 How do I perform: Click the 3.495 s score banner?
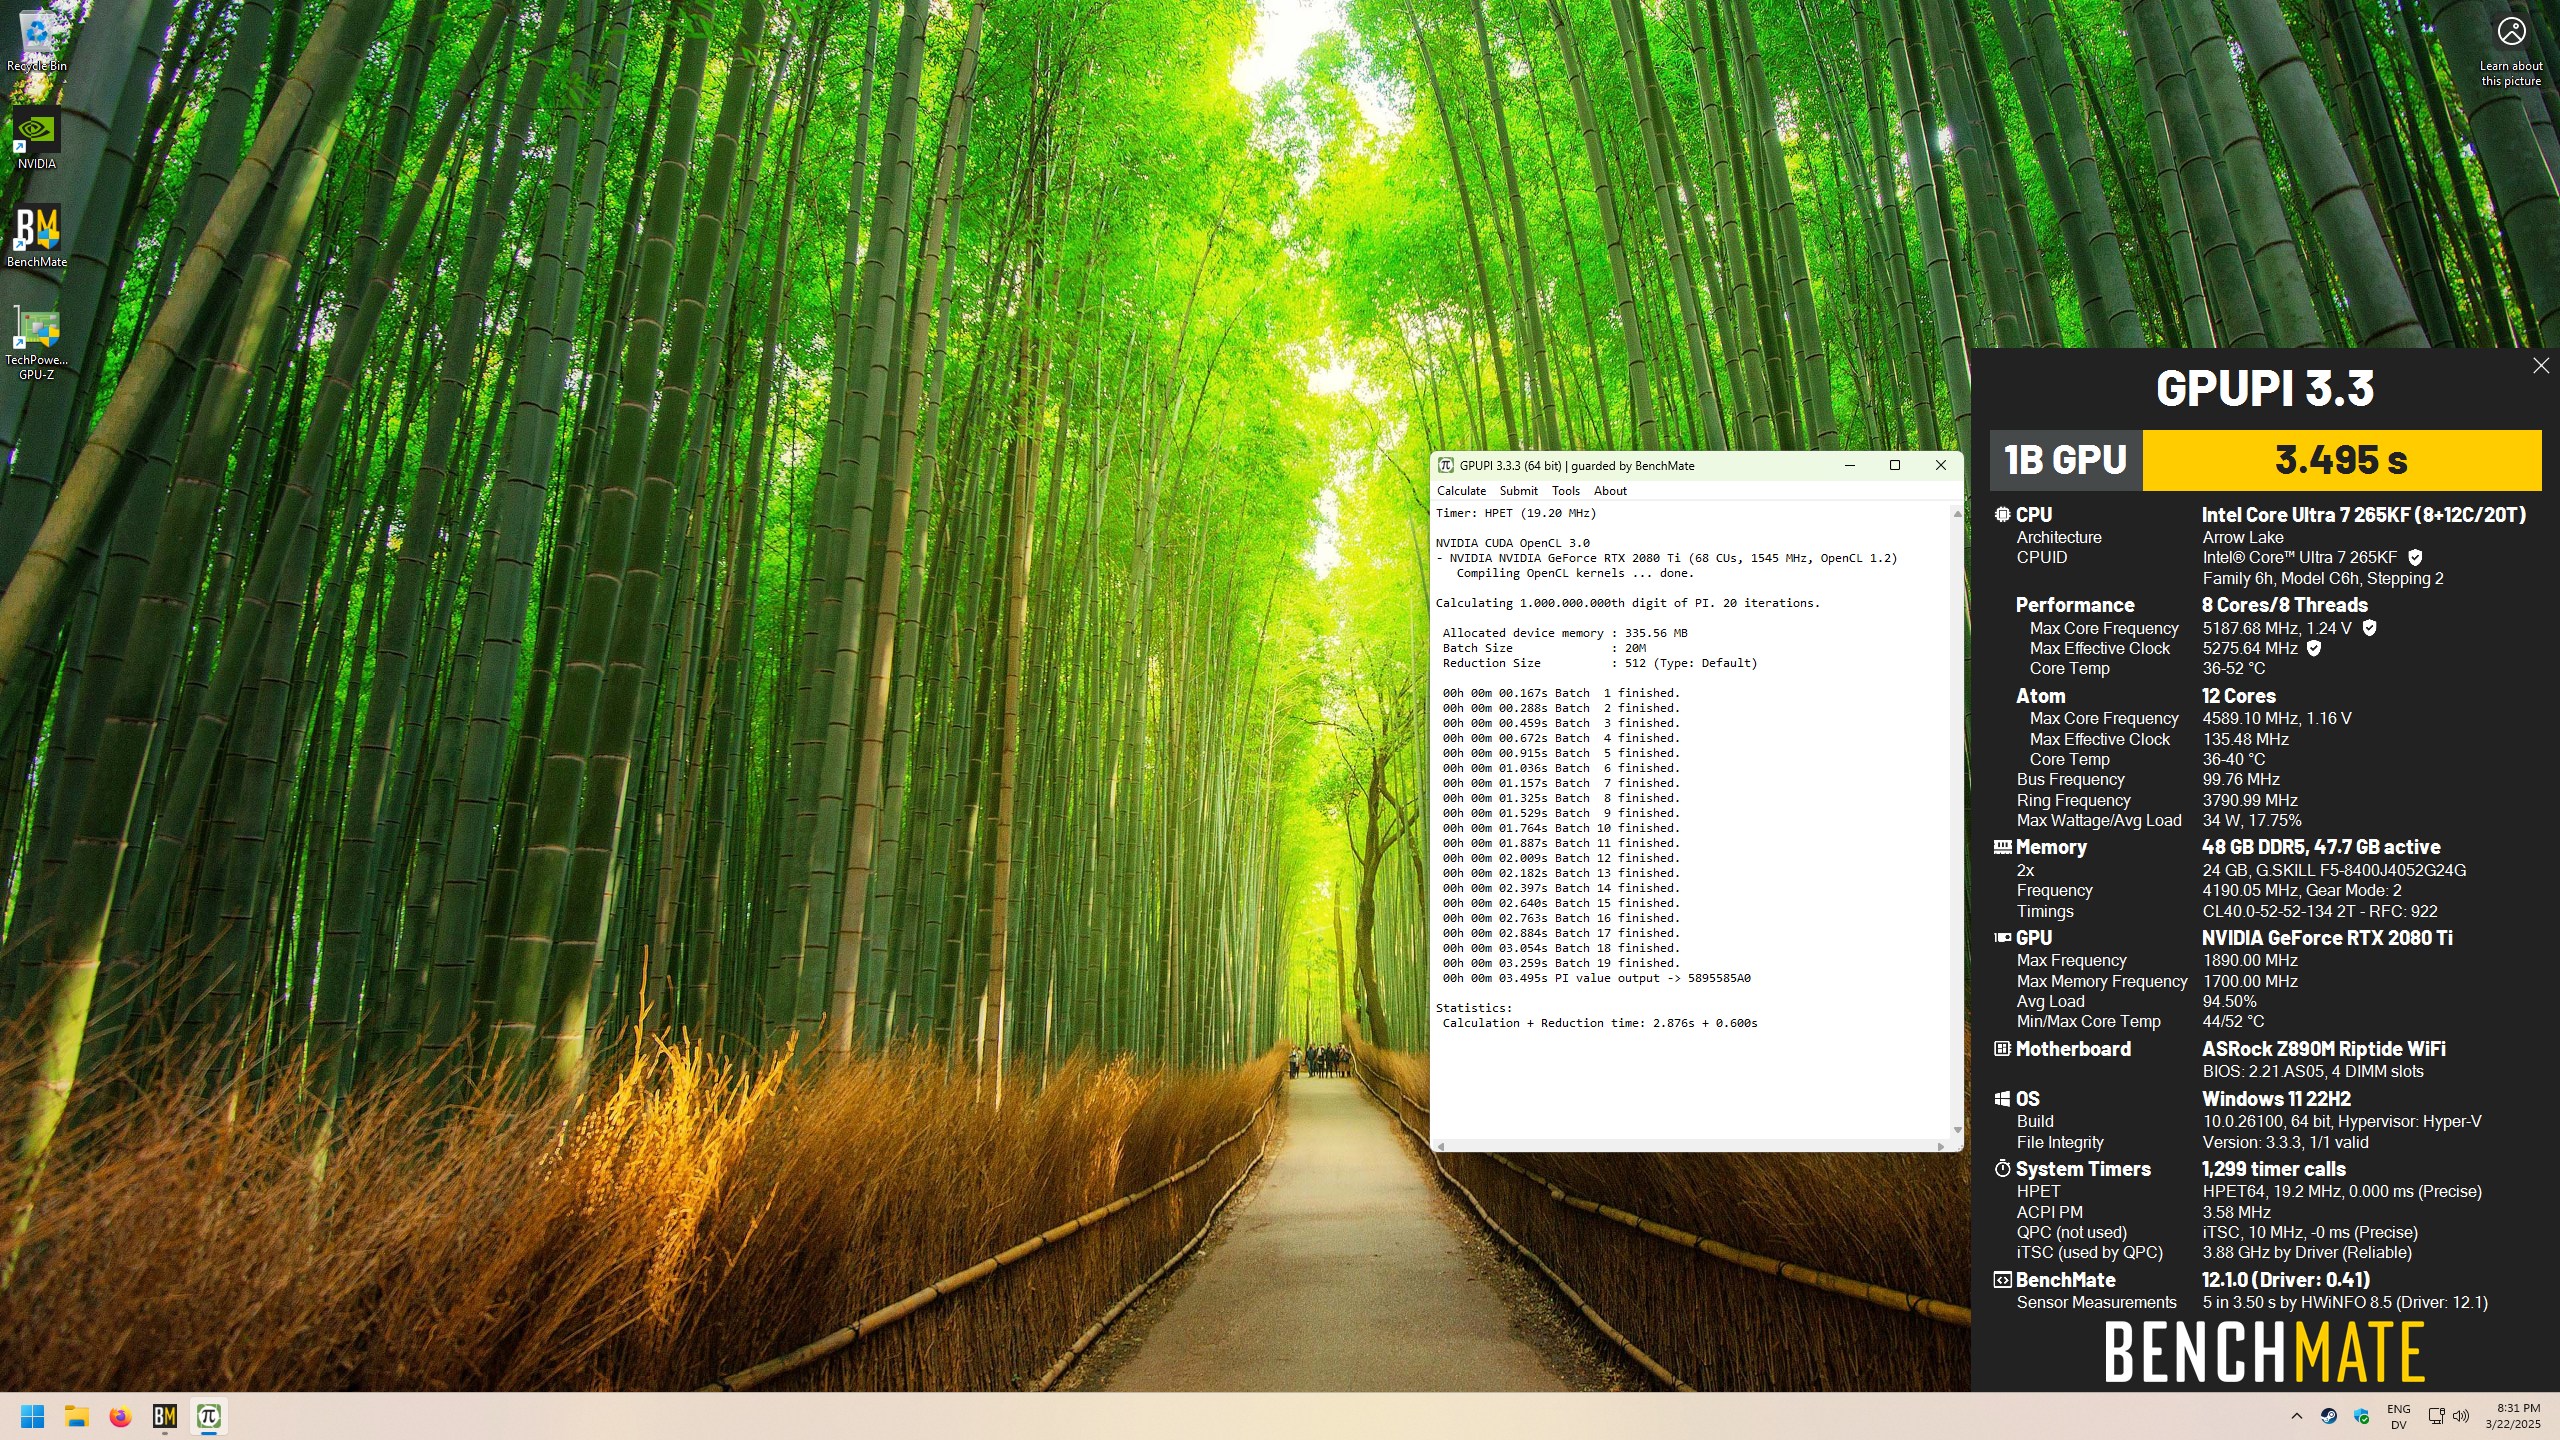pos(2342,460)
